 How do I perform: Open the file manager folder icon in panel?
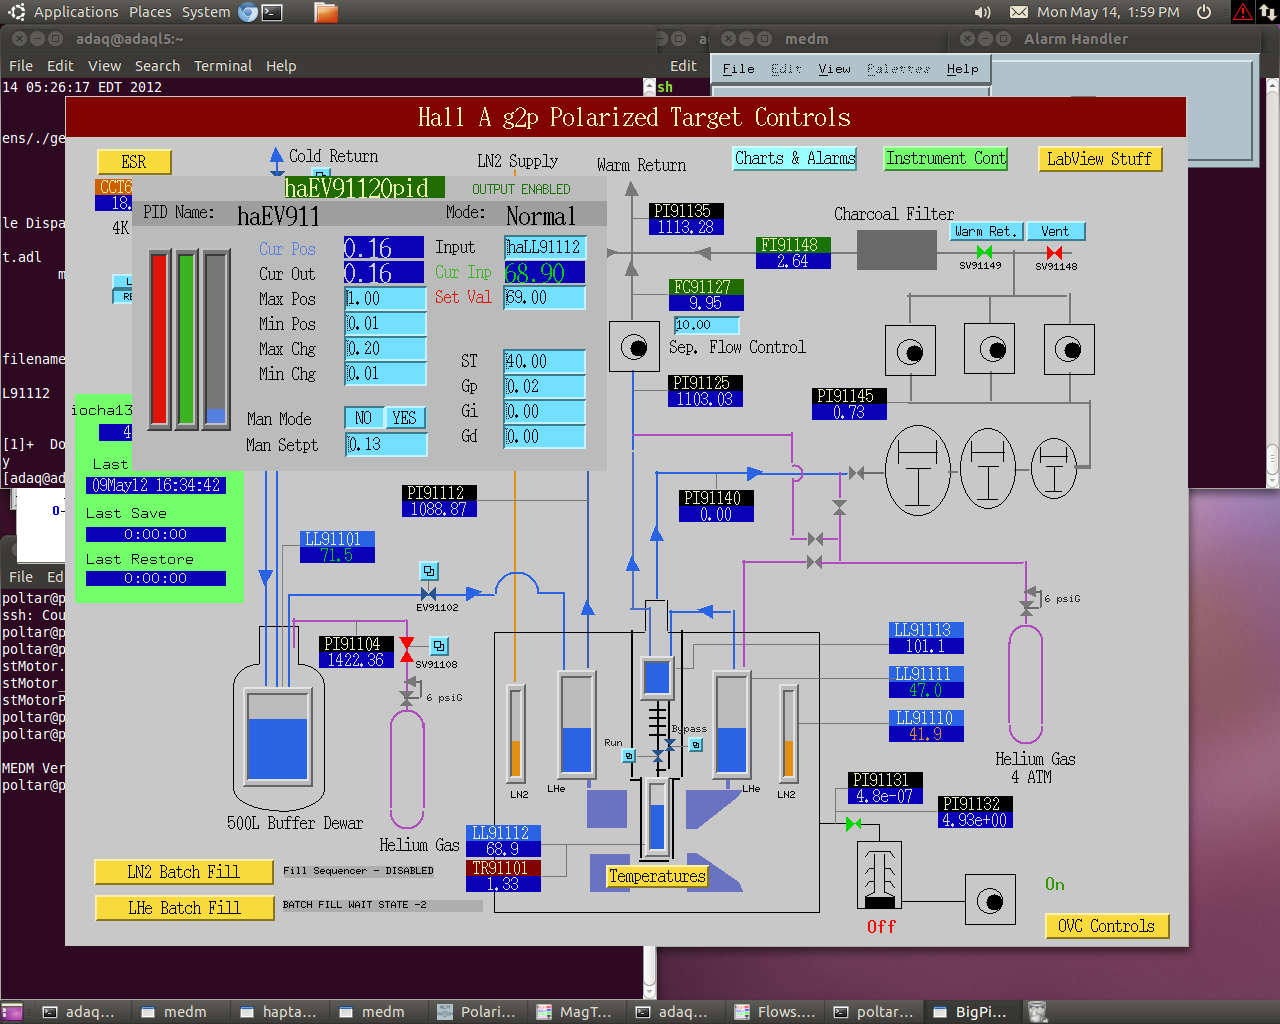(x=326, y=12)
